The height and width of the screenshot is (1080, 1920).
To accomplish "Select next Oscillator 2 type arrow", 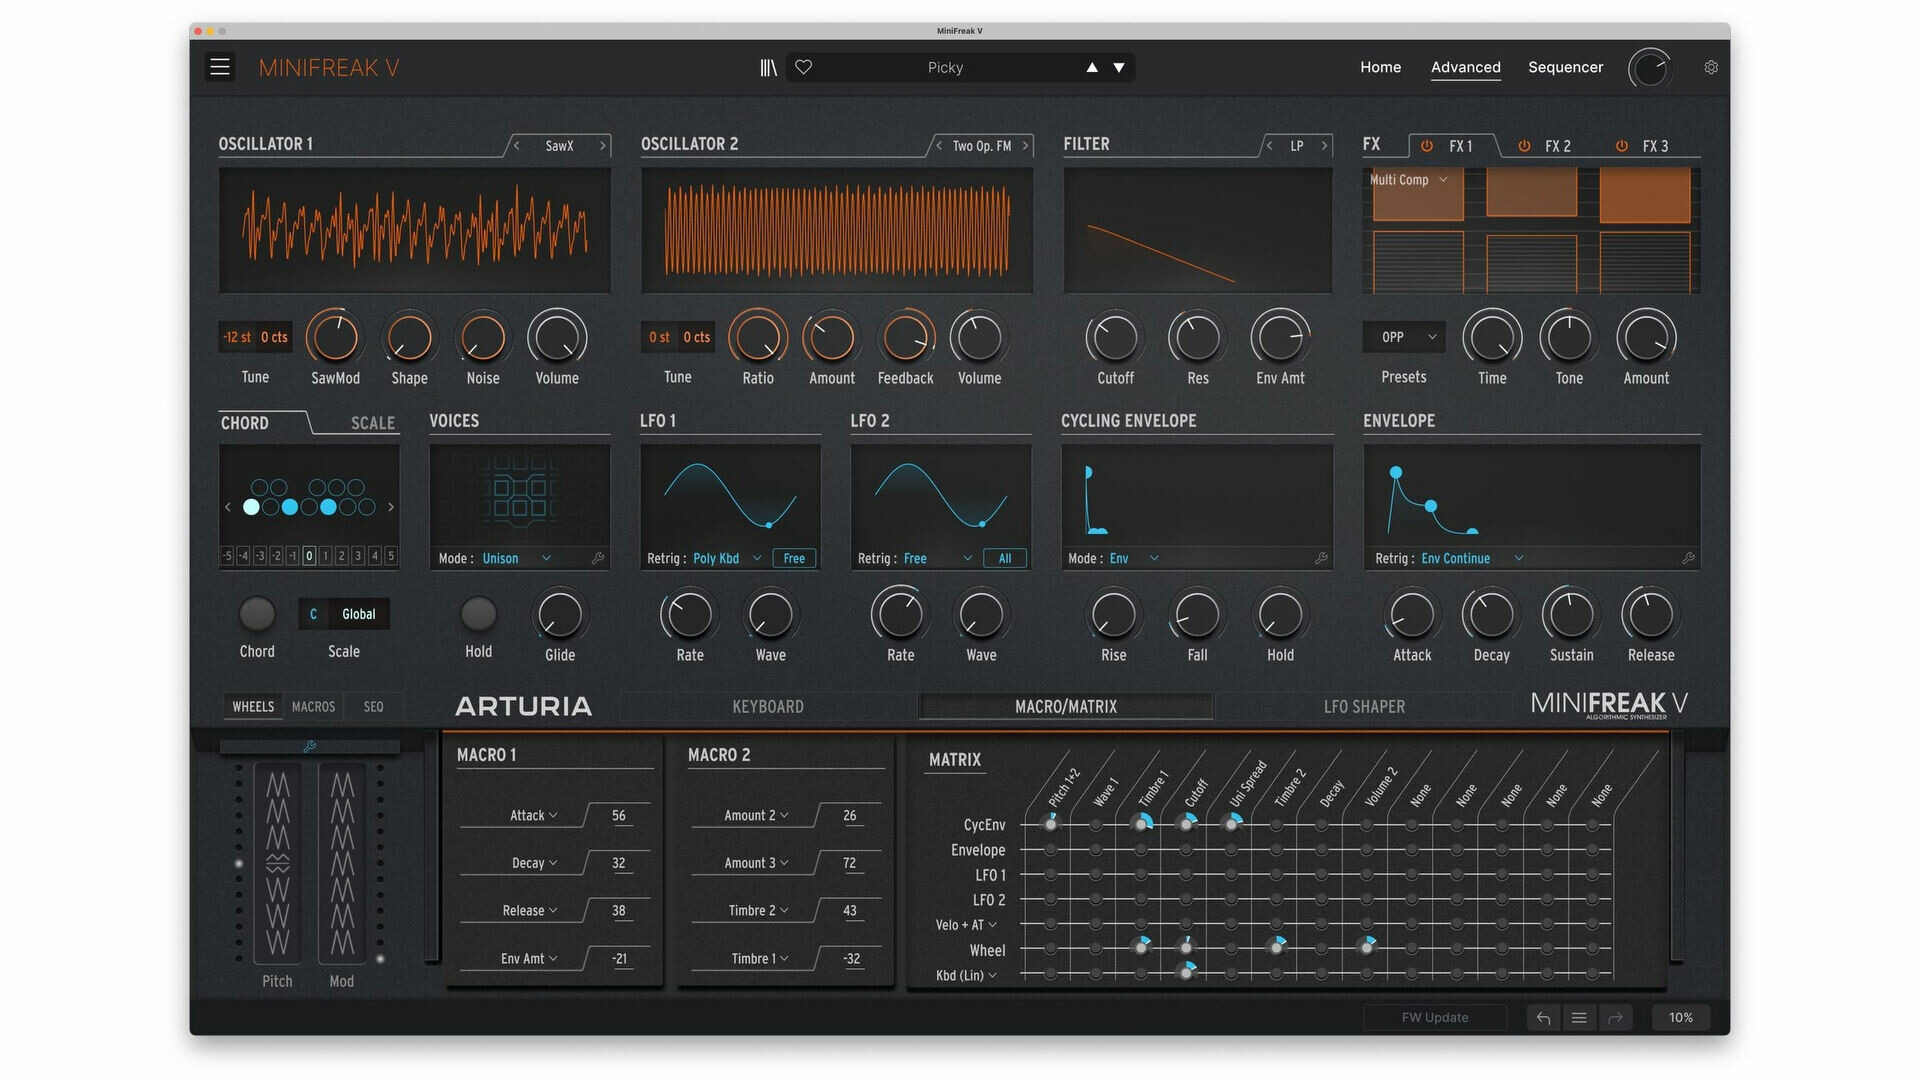I will click(x=1026, y=146).
